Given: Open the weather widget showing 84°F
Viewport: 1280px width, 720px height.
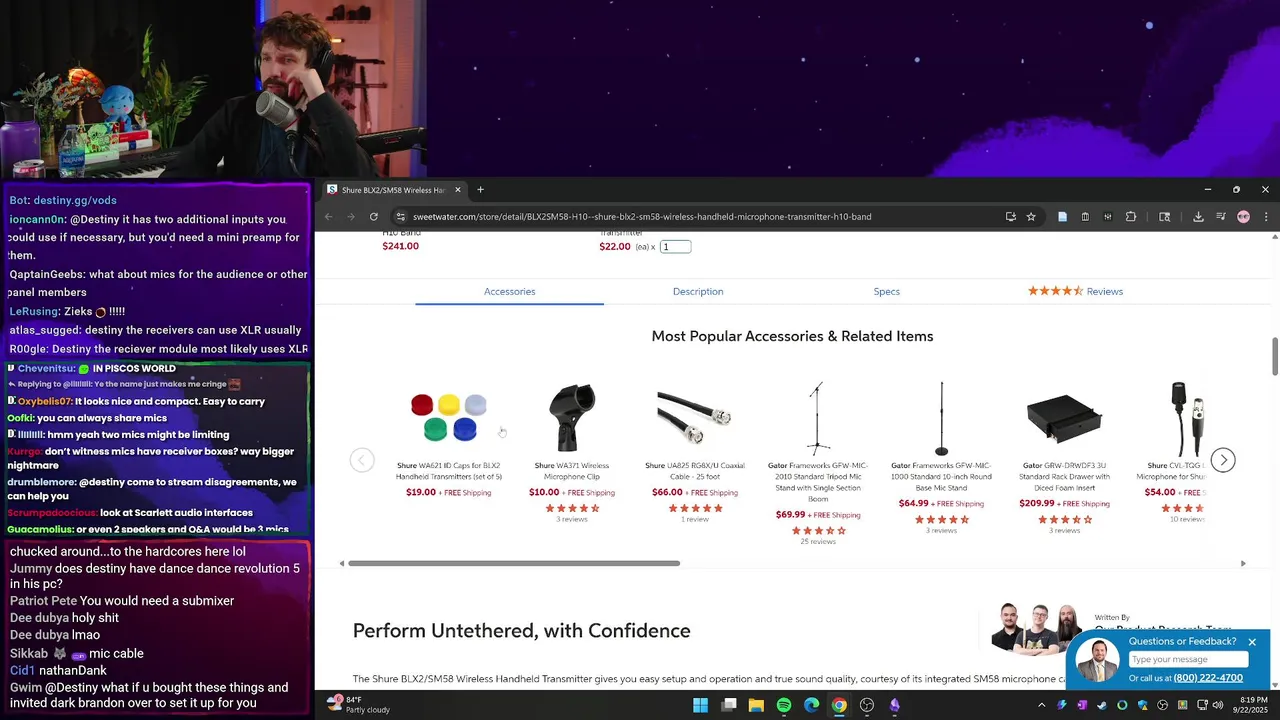Looking at the screenshot, I should pos(358,705).
